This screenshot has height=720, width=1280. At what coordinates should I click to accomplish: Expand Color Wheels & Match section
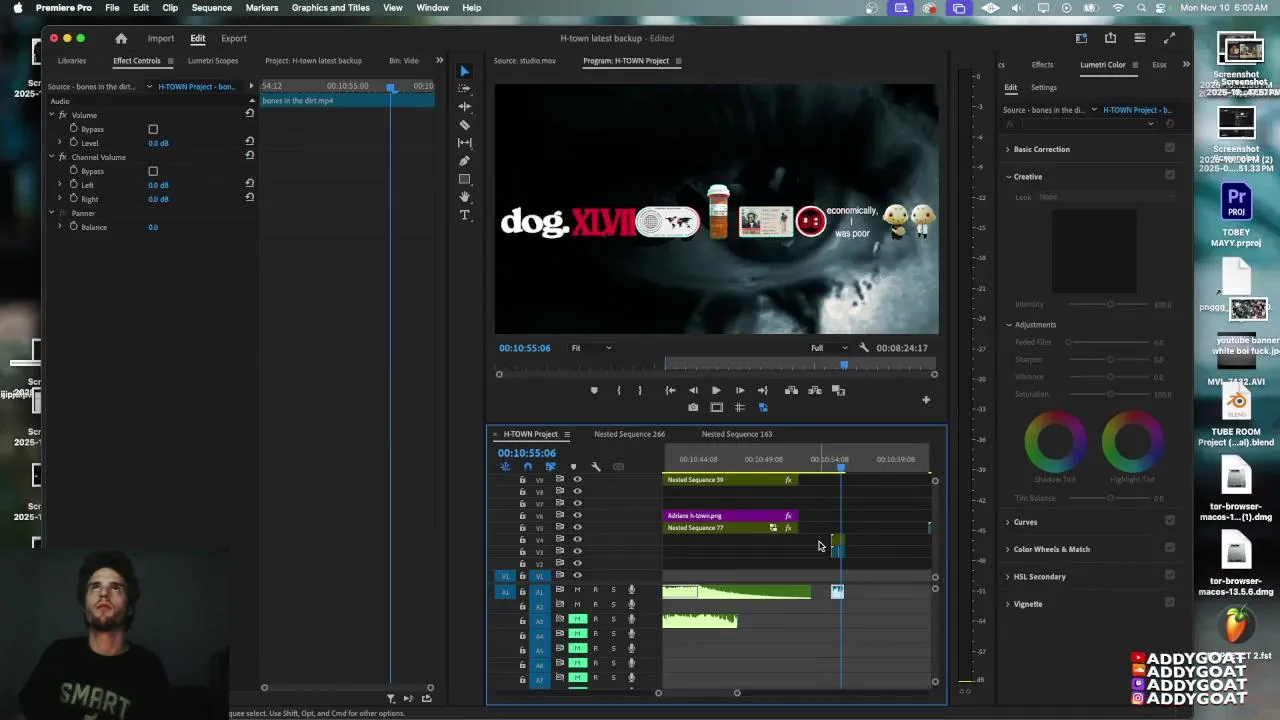tap(1008, 549)
